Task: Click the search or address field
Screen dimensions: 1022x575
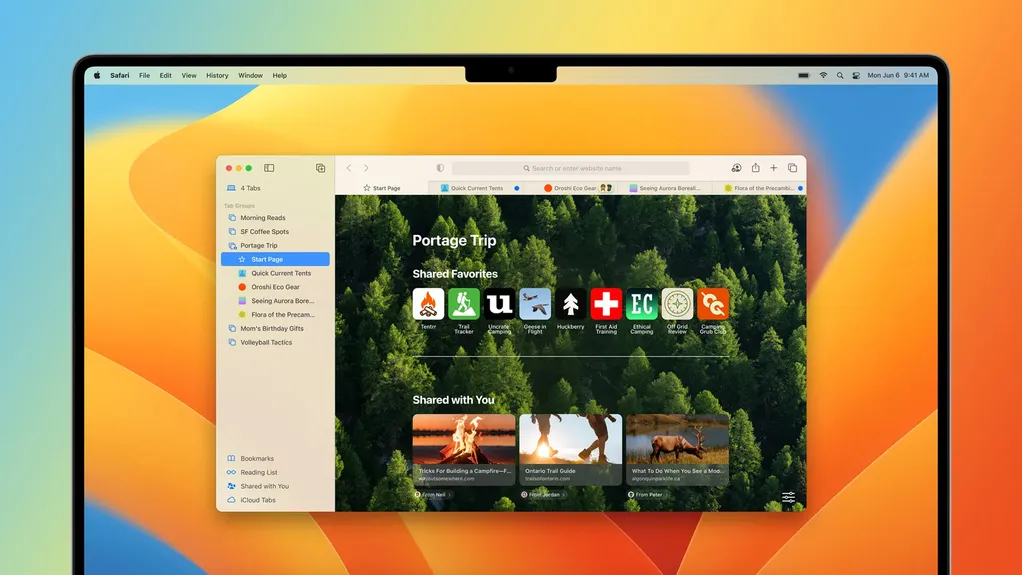Action: tap(570, 168)
